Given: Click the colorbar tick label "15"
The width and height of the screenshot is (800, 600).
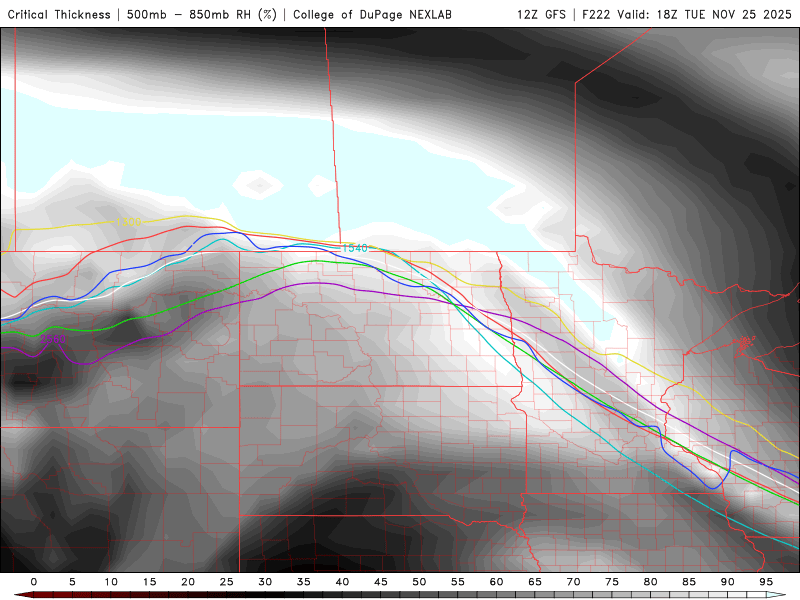Looking at the screenshot, I should 149,582.
